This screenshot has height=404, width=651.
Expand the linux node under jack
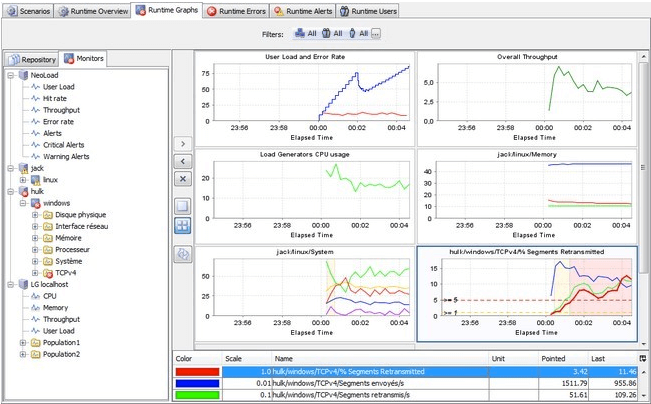coord(23,179)
